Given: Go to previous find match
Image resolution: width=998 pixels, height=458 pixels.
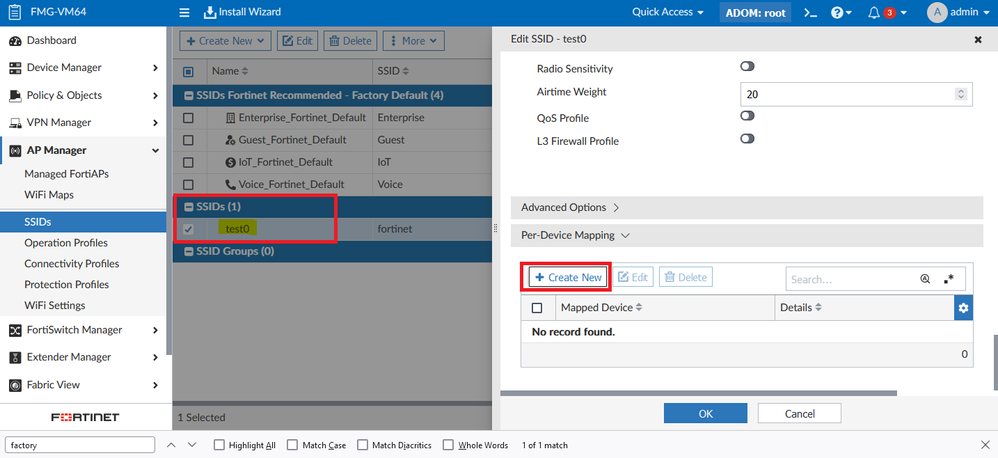Looking at the screenshot, I should (x=171, y=445).
